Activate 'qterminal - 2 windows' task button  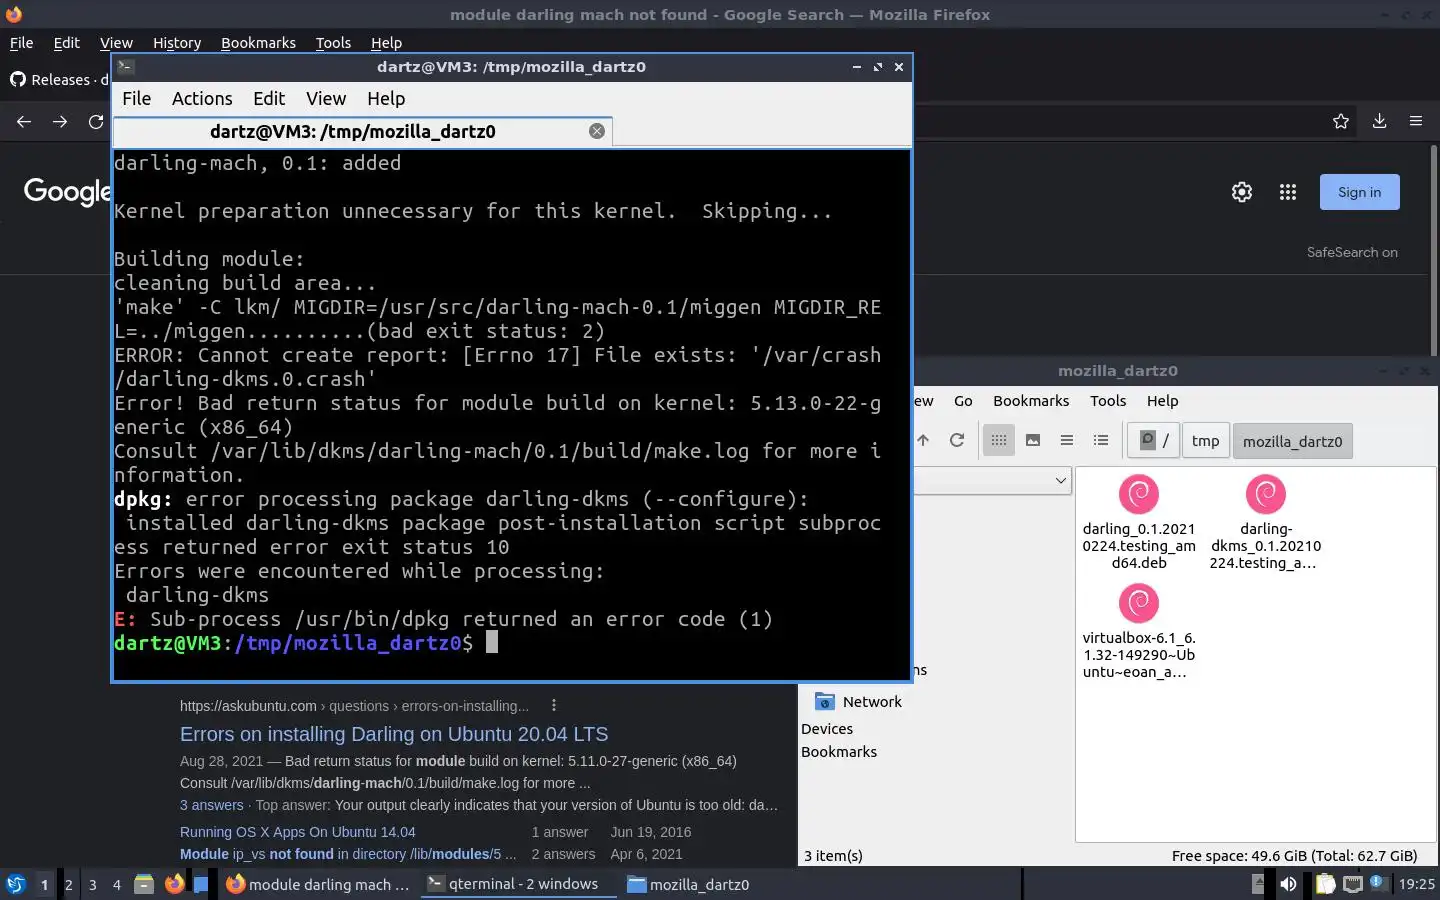coord(518,884)
